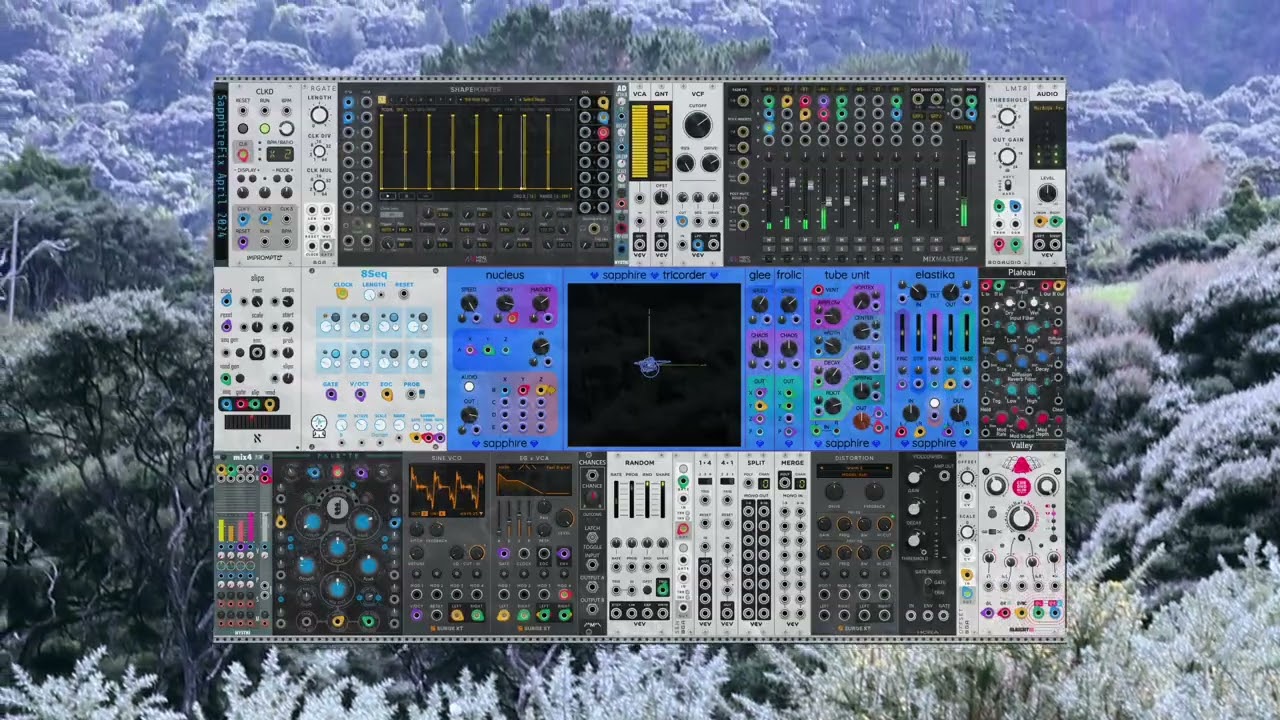Toggle the elastika power button

[935, 403]
